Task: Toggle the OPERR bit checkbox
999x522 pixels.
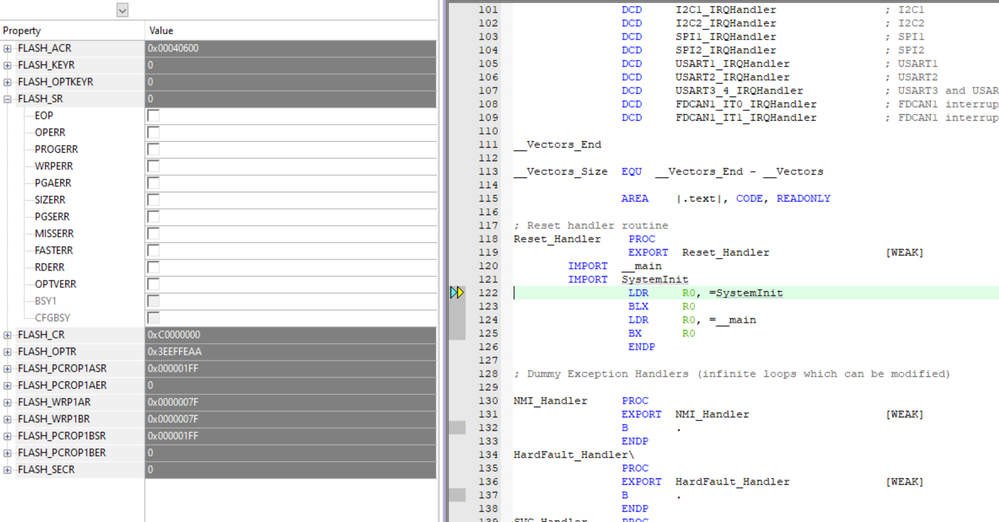Action: coord(154,133)
